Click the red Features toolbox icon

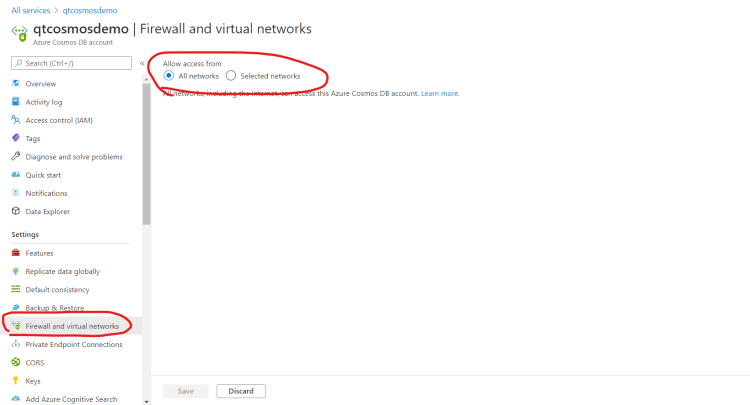coord(16,252)
